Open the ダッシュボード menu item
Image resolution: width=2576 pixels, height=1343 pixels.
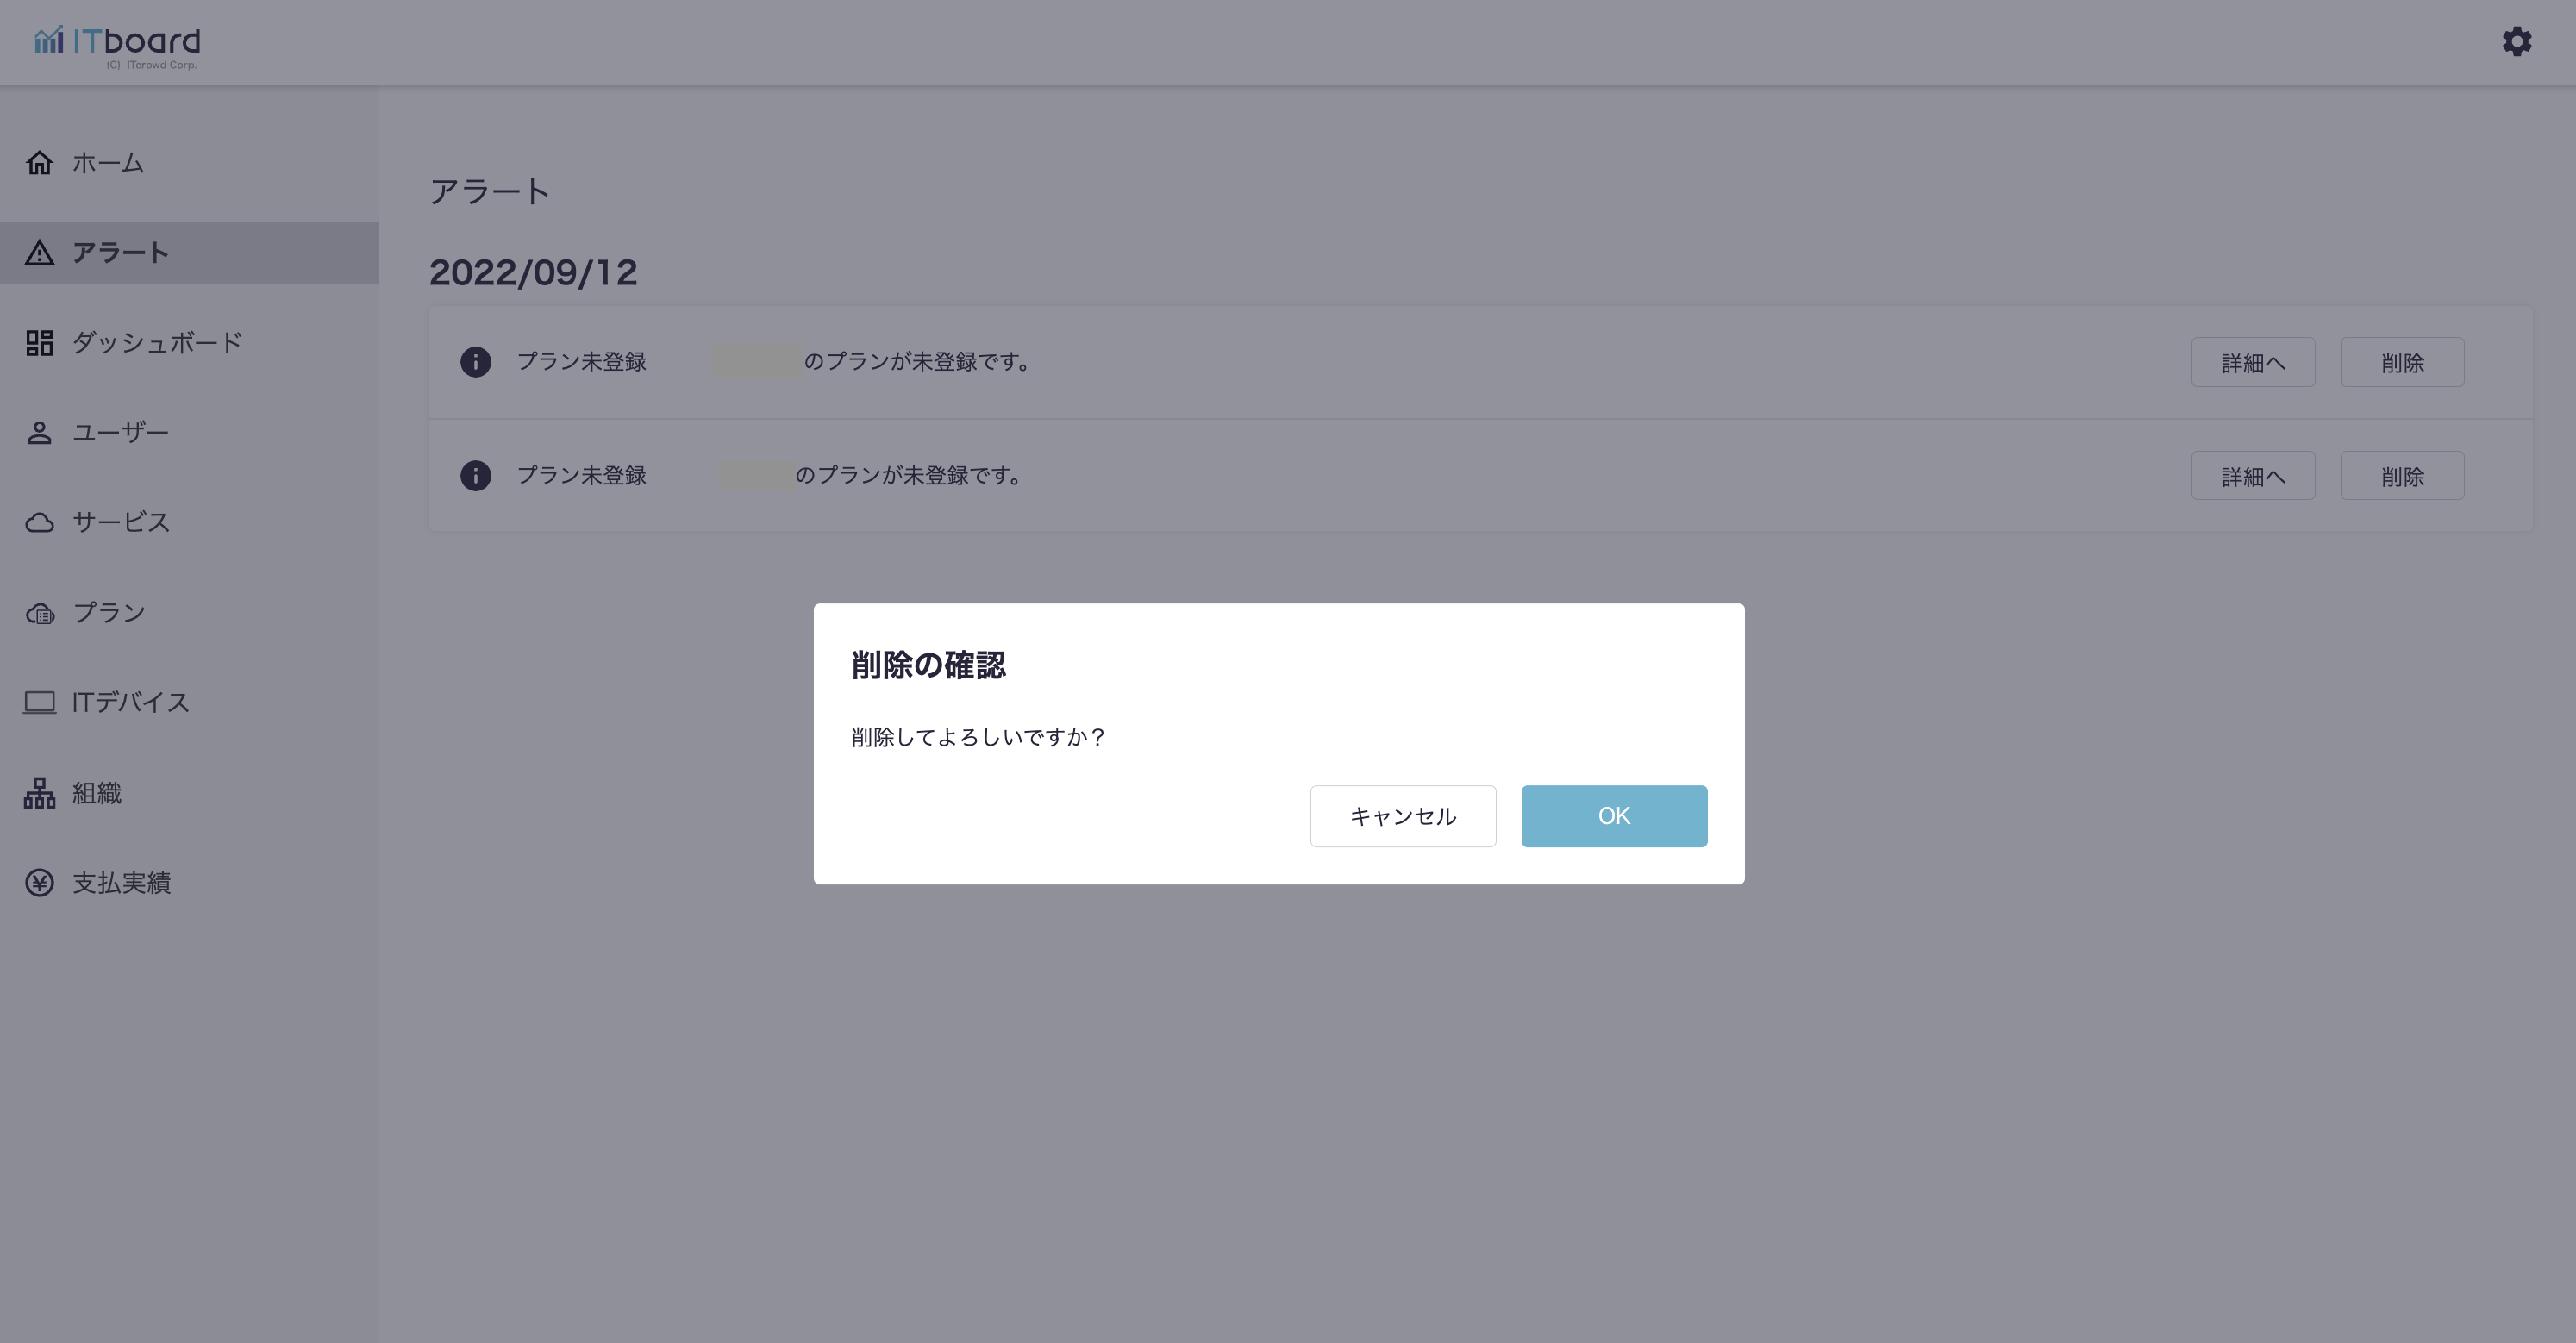pyautogui.click(x=157, y=343)
